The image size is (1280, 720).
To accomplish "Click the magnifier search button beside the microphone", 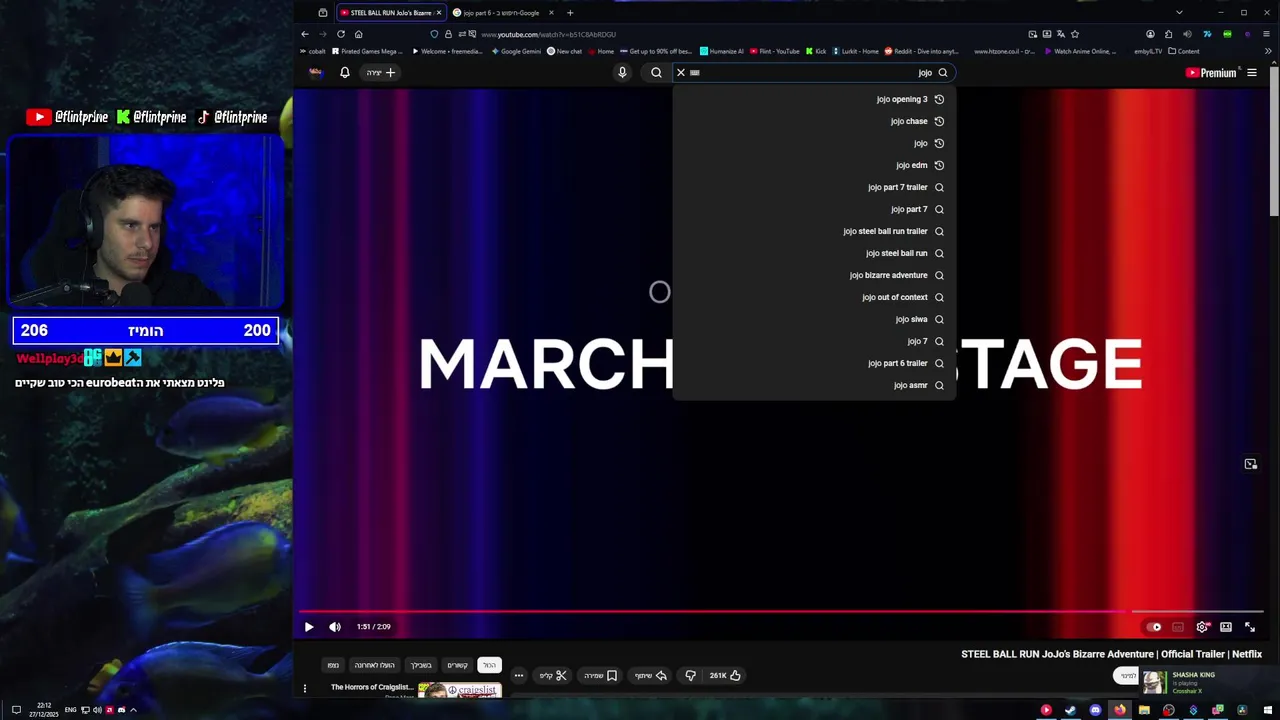I will 656,72.
